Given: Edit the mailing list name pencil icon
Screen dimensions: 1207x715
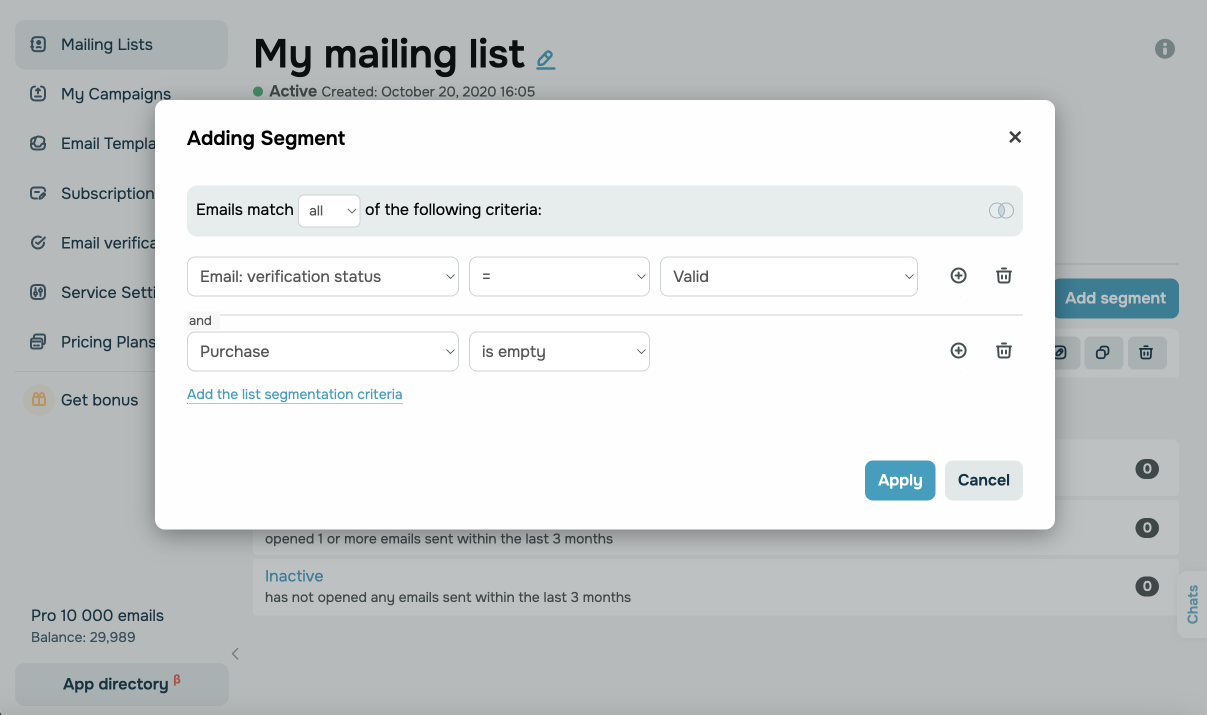Looking at the screenshot, I should (x=545, y=59).
